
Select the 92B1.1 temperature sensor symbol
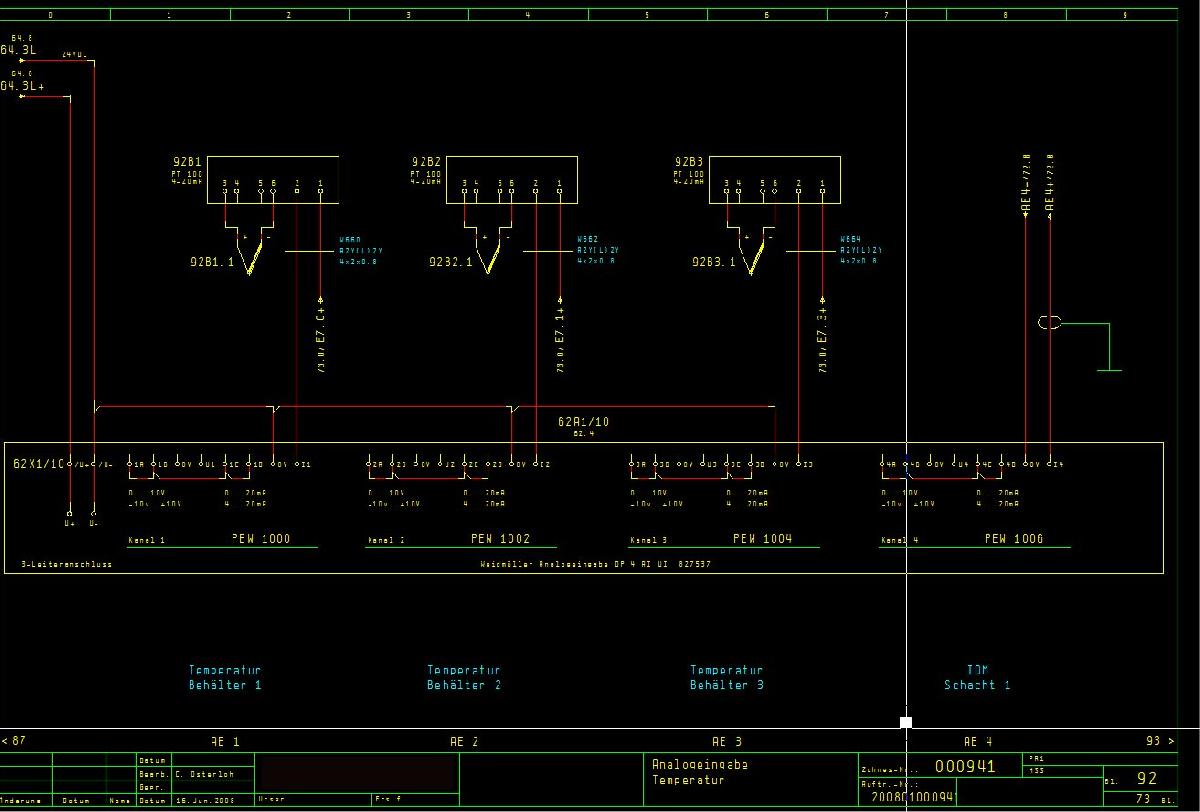(251, 257)
